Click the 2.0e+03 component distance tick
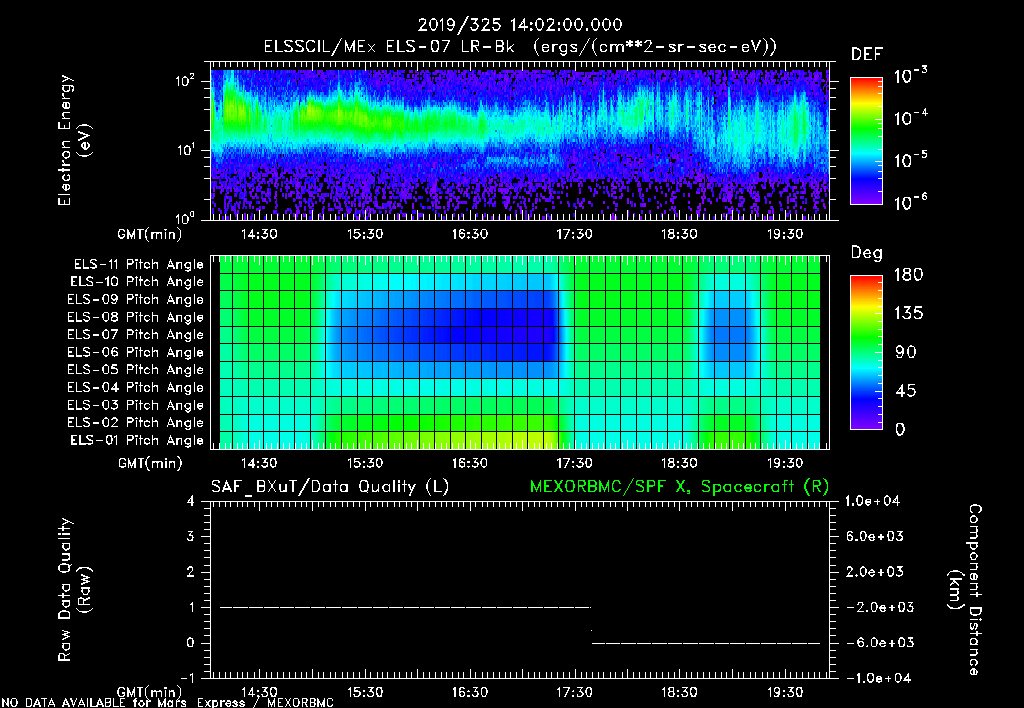The height and width of the screenshot is (708, 1024). (x=875, y=571)
